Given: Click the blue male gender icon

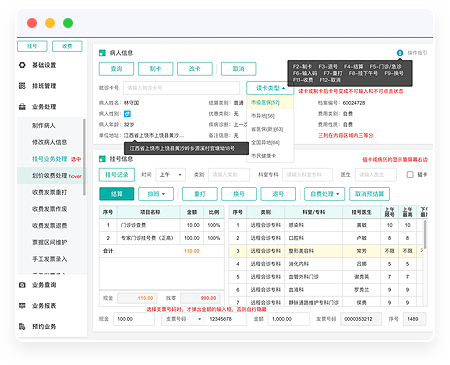Looking at the screenshot, I should pos(127,114).
